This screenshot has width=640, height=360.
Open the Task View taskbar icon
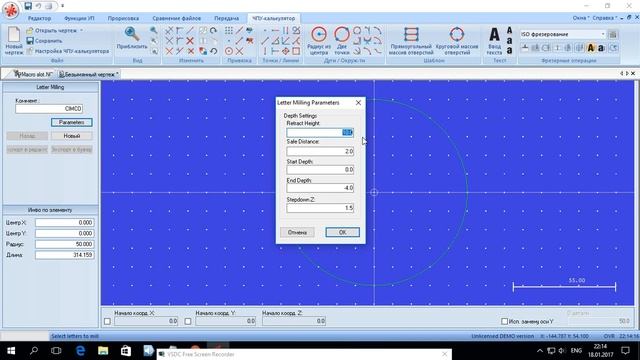56,351
